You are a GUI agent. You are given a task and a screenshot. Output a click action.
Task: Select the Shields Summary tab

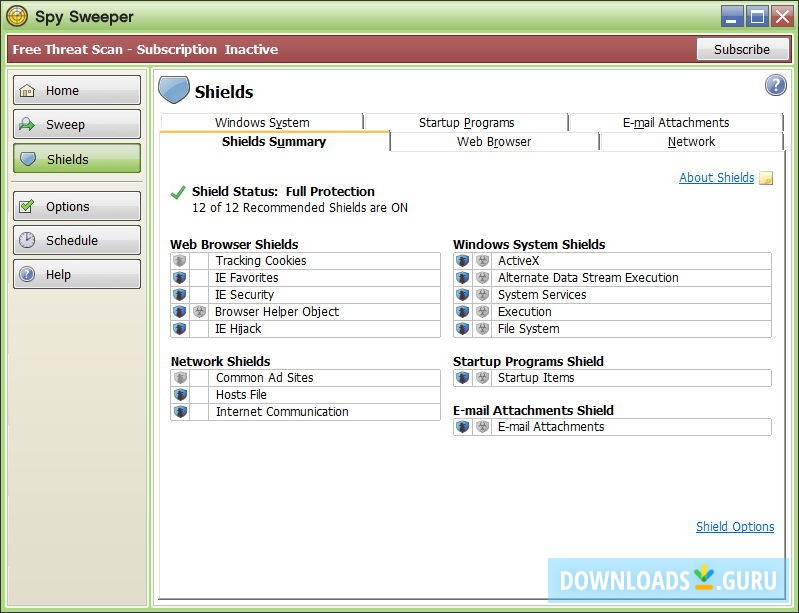point(274,142)
